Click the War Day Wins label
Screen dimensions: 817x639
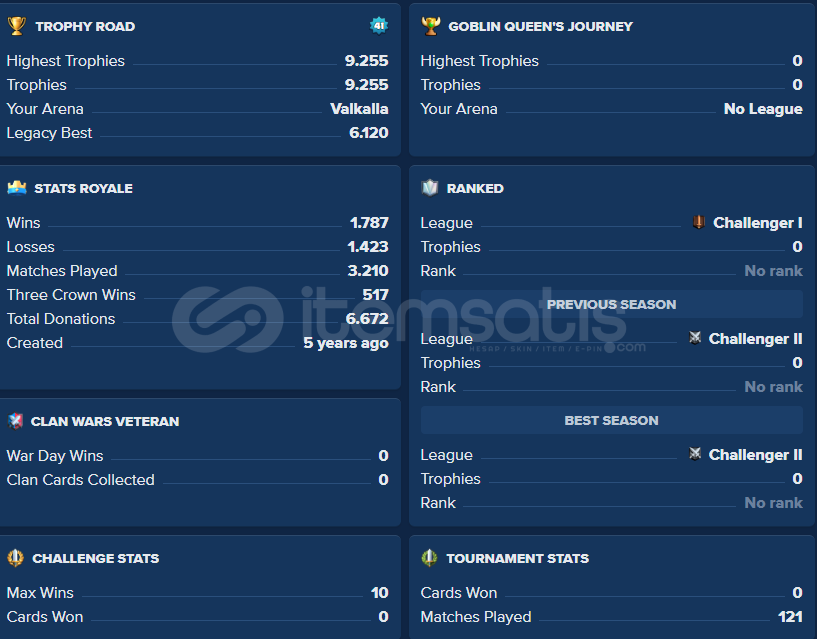click(55, 456)
